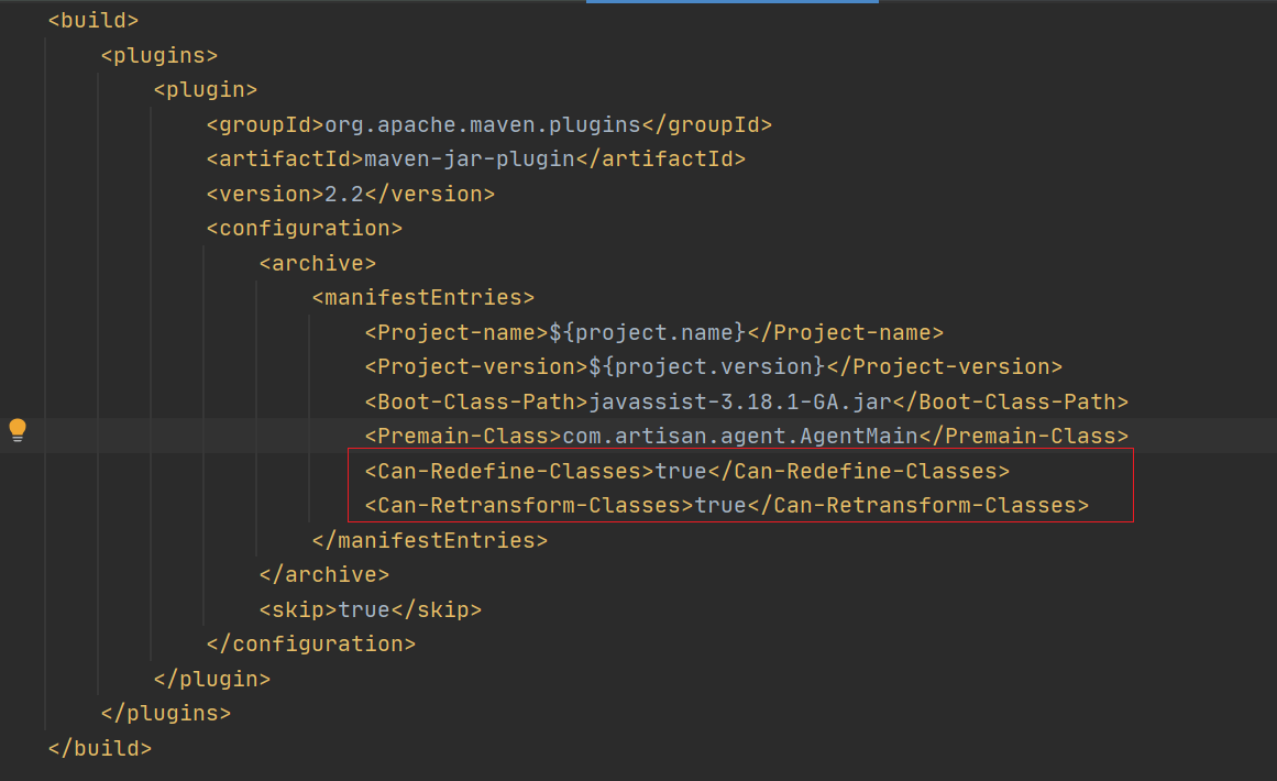
Task: Click the artifactId maven-jar-plugin line
Action: [476, 158]
